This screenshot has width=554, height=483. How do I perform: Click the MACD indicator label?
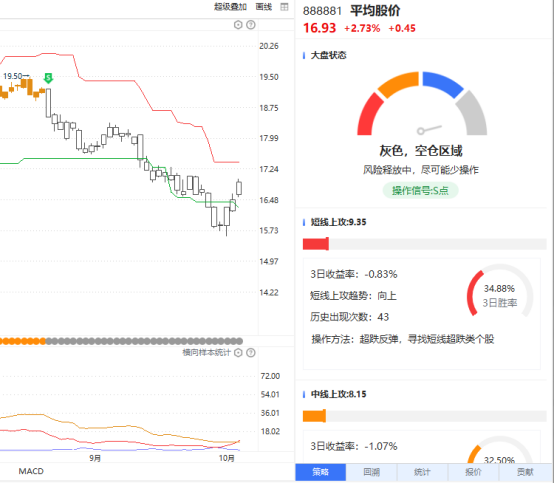31,471
